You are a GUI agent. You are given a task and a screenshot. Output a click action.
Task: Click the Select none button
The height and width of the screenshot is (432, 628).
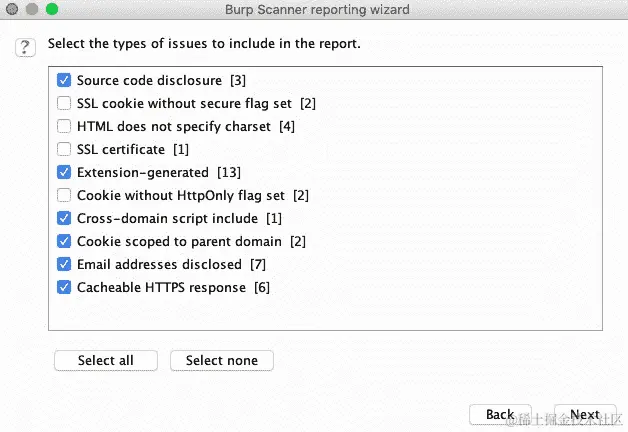pyautogui.click(x=222, y=360)
